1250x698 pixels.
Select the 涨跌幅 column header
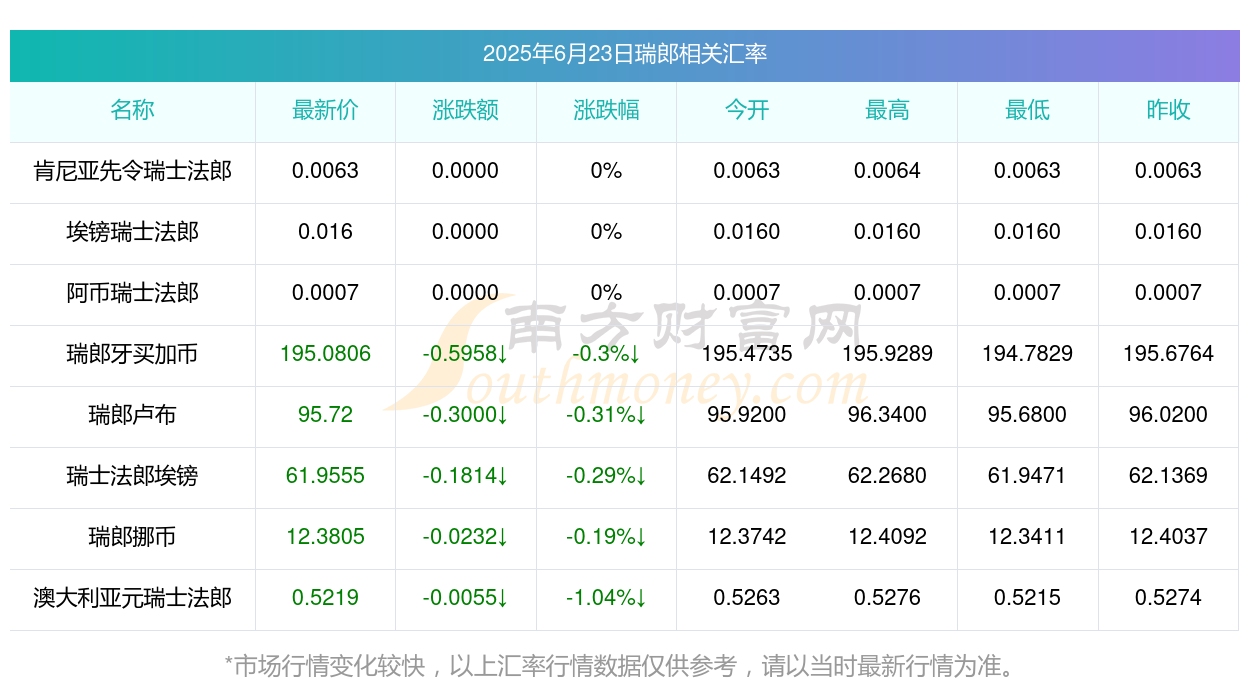(606, 110)
